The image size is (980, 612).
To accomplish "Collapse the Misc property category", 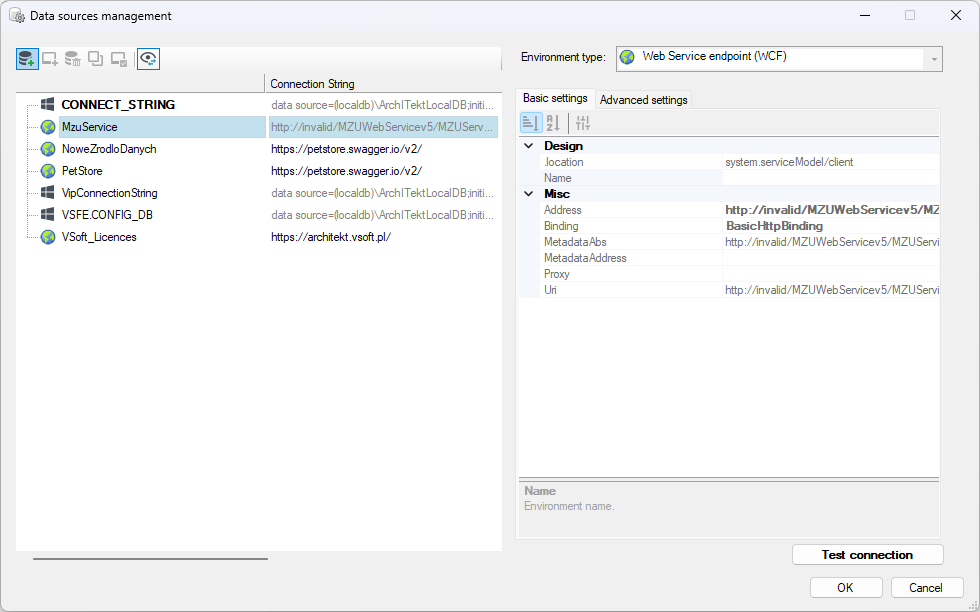I will pos(529,194).
